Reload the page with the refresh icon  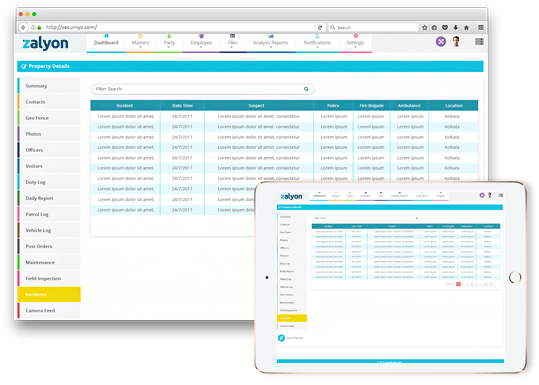click(320, 28)
